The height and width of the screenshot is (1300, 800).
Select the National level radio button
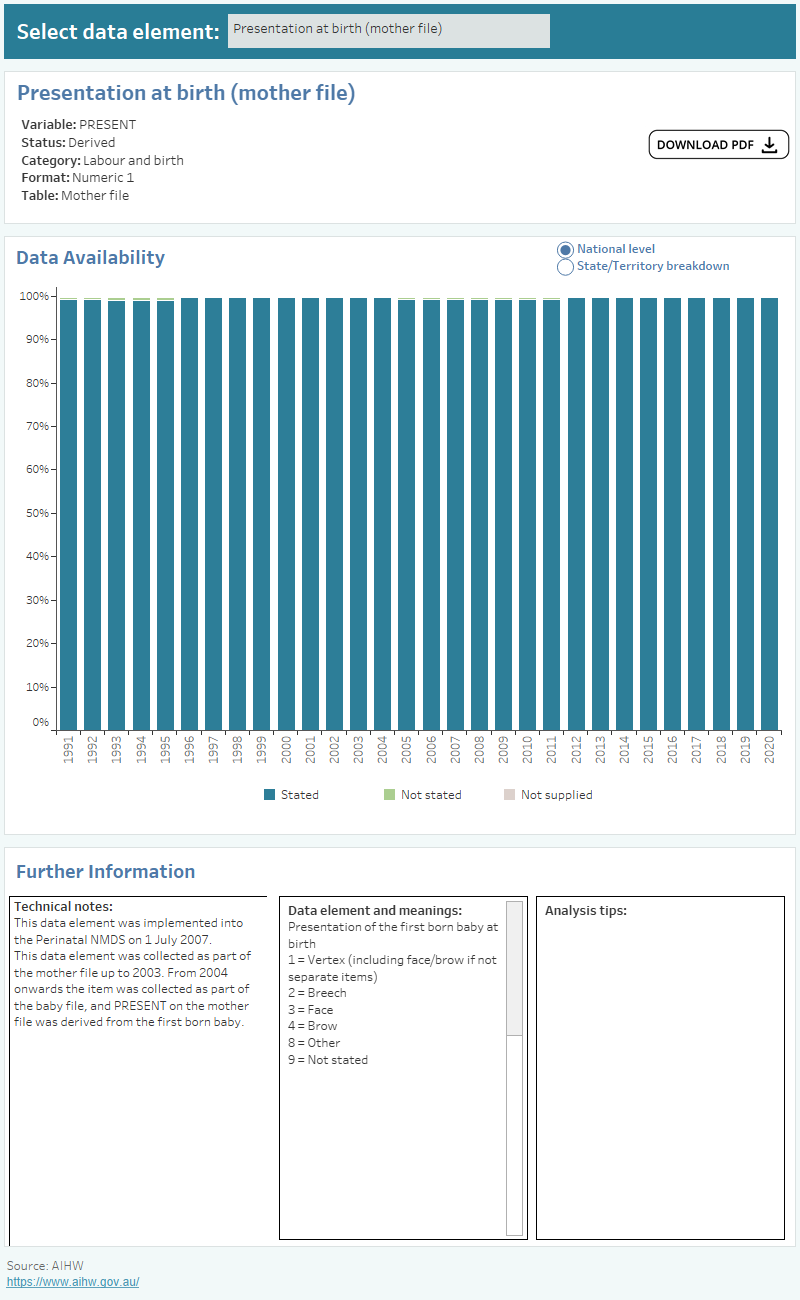566,249
